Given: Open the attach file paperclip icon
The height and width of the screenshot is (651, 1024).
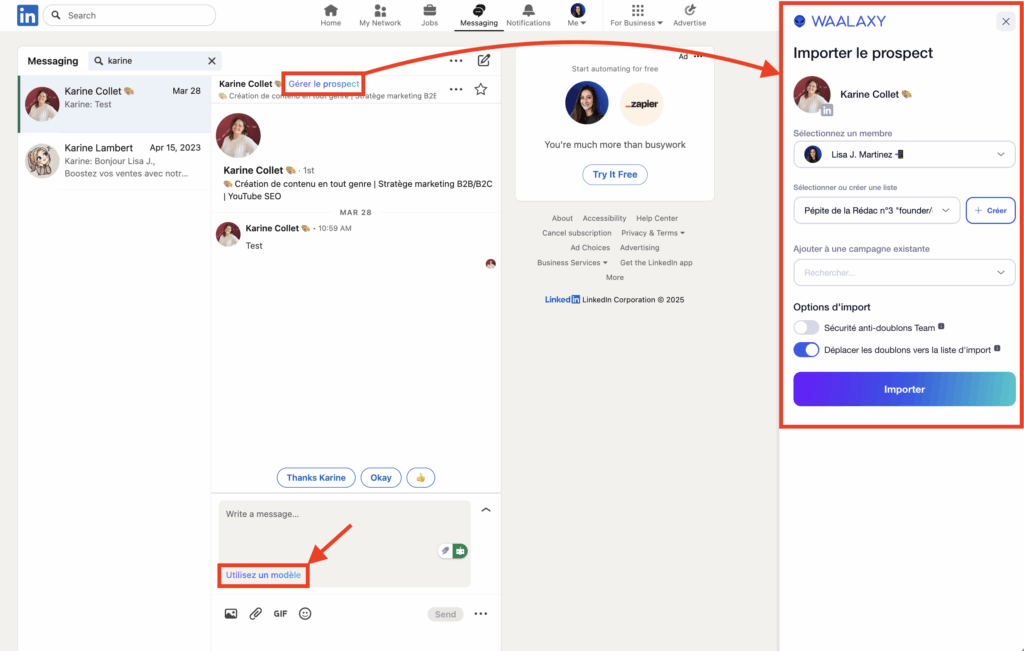Looking at the screenshot, I should (255, 613).
